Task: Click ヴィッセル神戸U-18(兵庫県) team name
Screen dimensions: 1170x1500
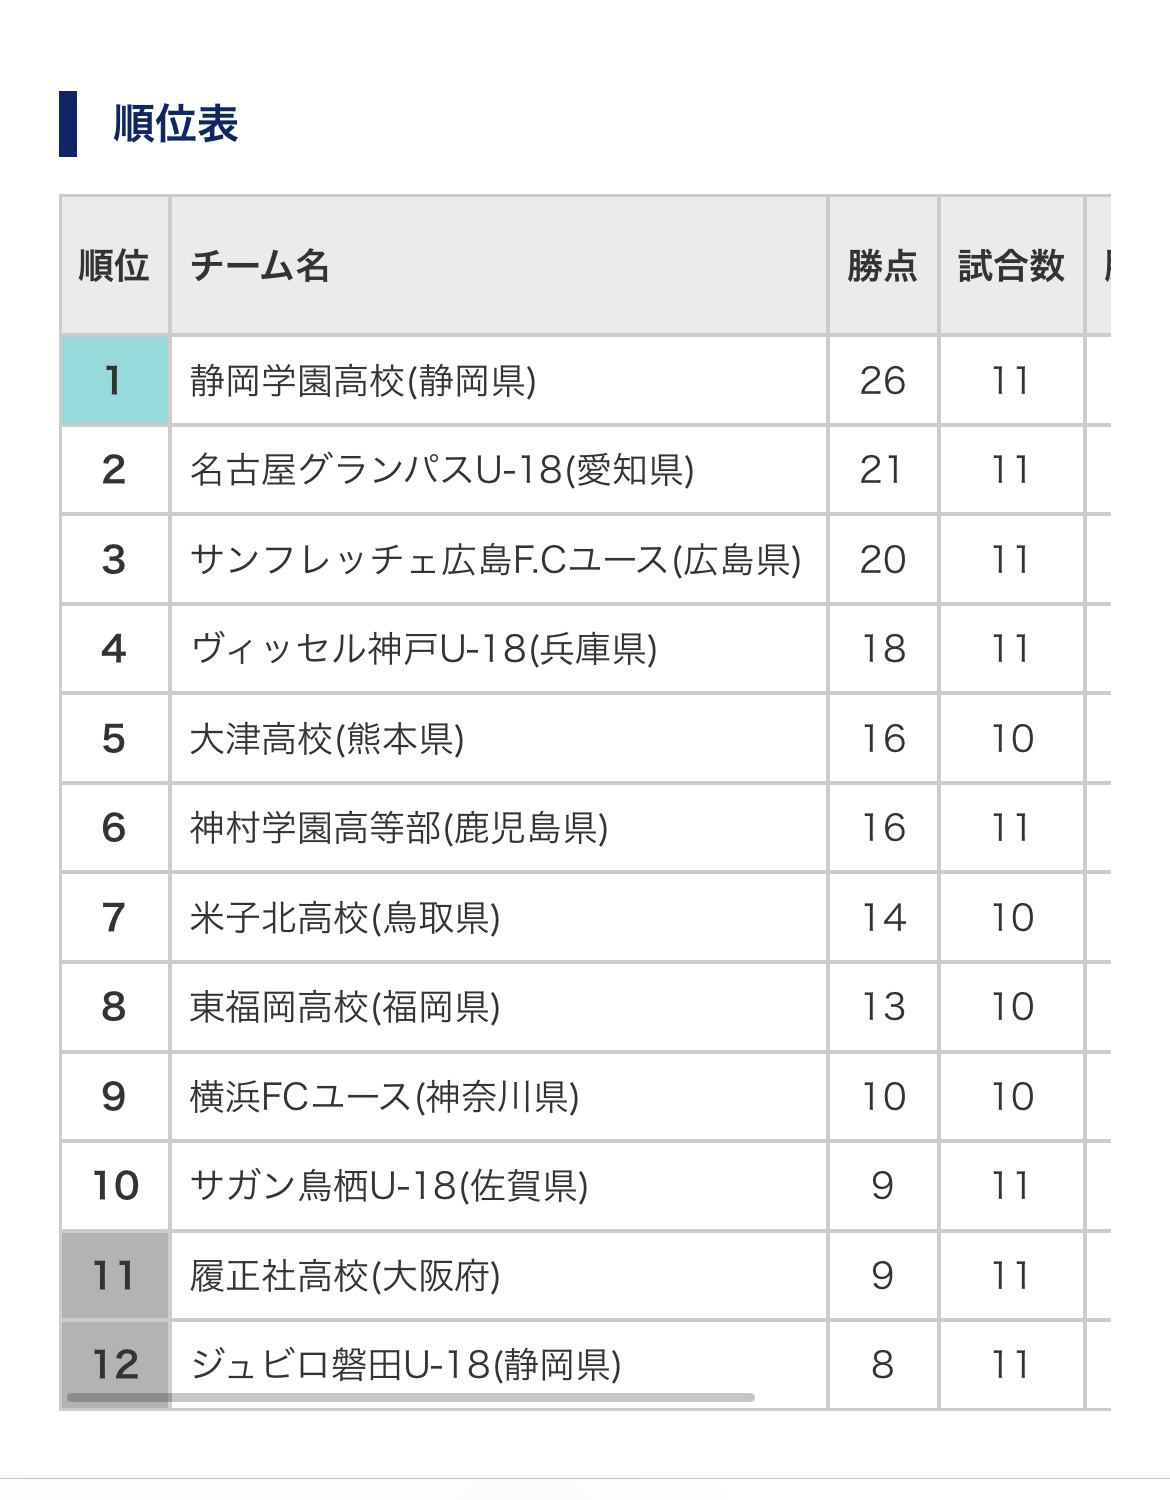Action: (x=424, y=649)
